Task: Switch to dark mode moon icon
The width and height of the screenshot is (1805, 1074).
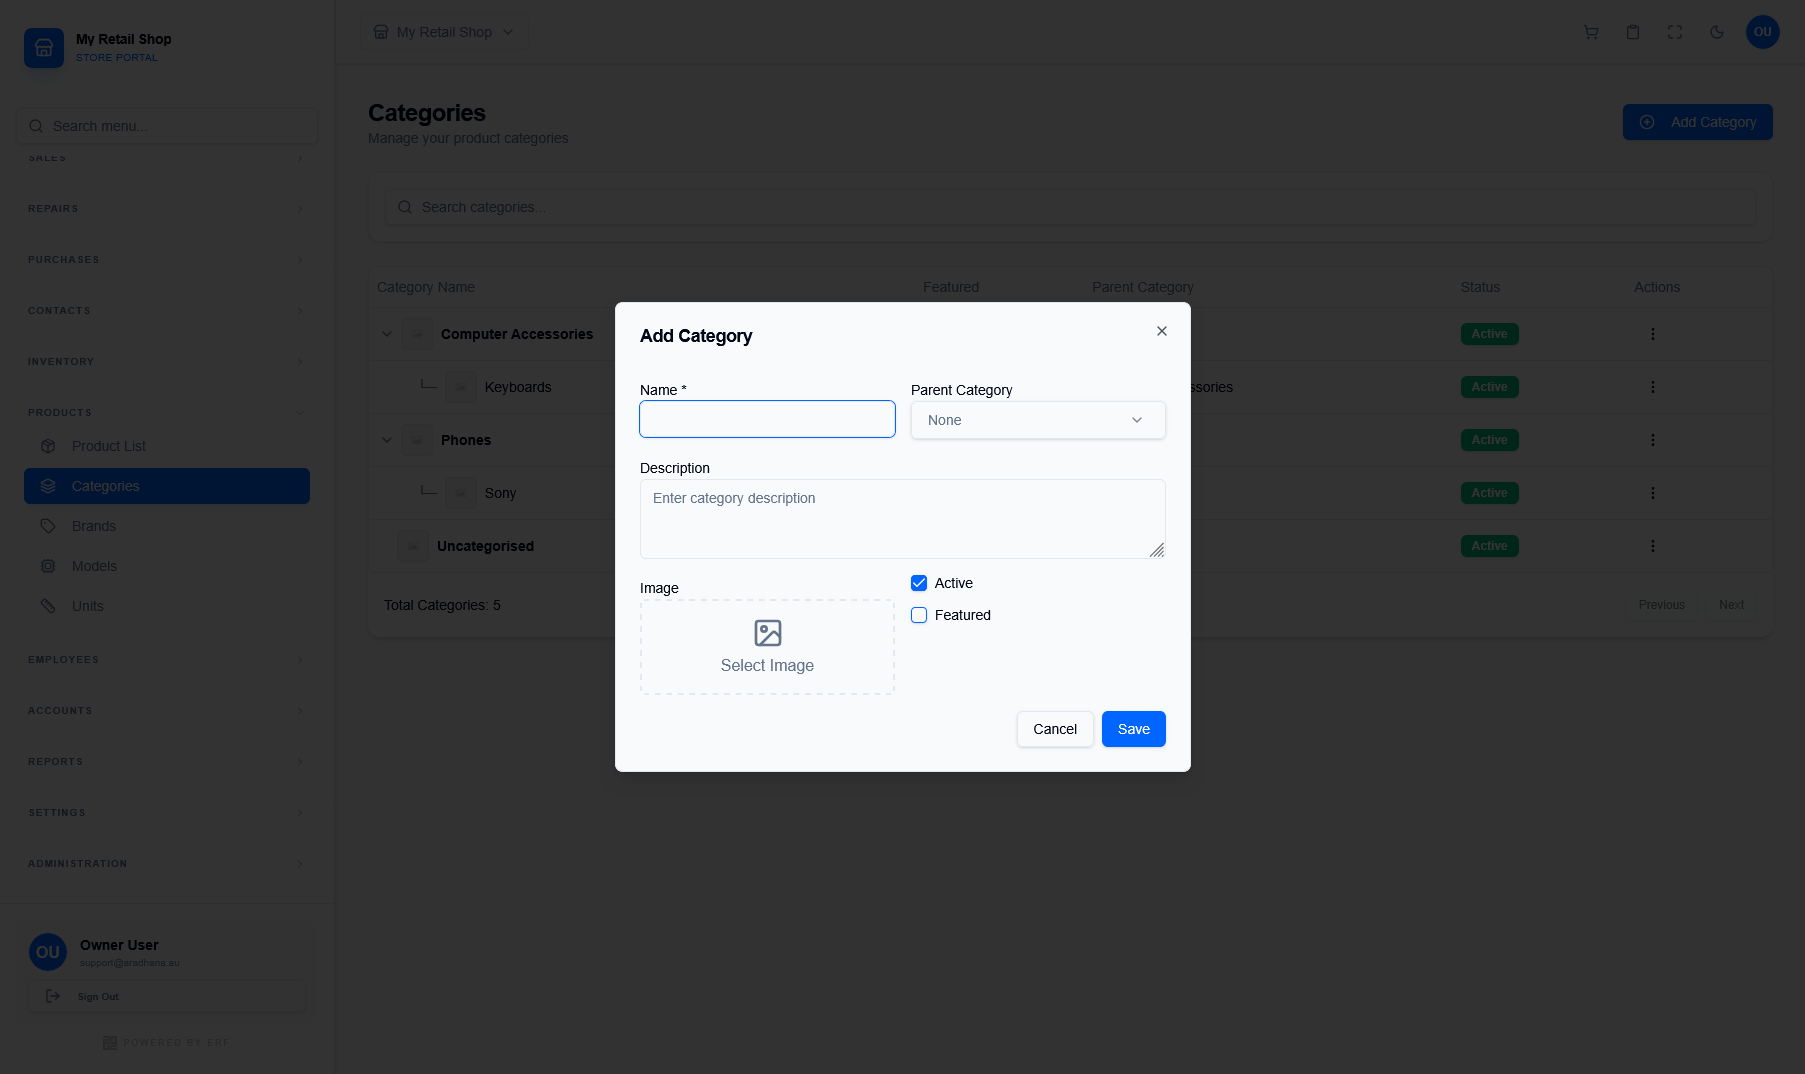Action: 1717,32
